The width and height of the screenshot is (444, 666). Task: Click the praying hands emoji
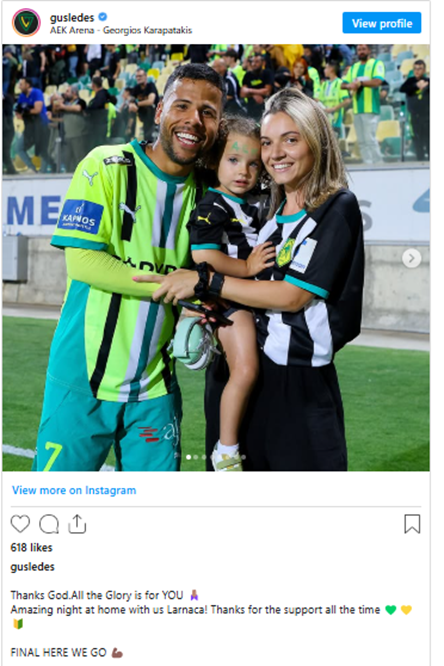point(194,595)
